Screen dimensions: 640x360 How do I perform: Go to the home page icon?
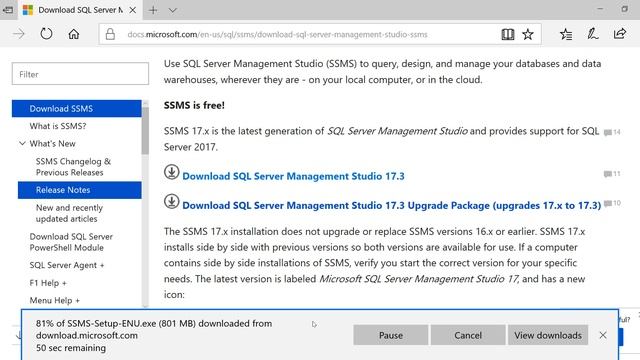click(74, 34)
